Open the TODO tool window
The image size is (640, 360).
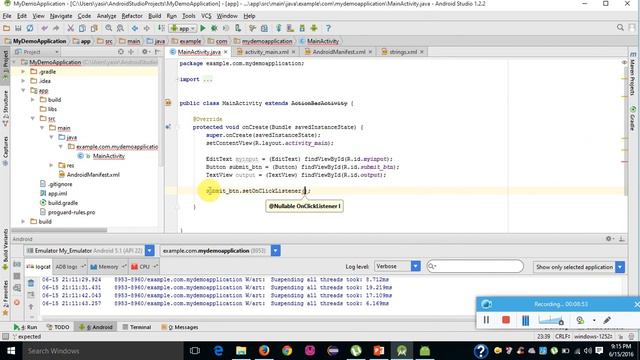coord(58,327)
